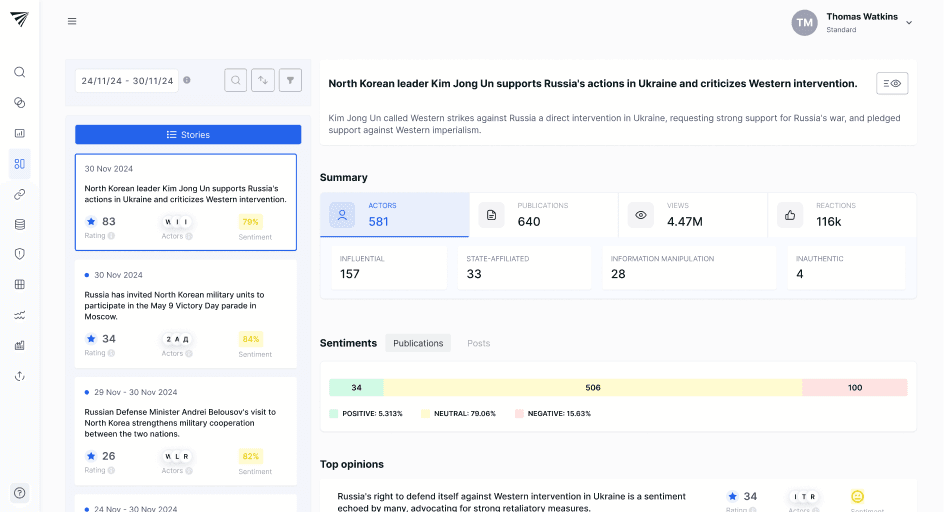Click the Stories button
944x512 pixels.
(188, 134)
